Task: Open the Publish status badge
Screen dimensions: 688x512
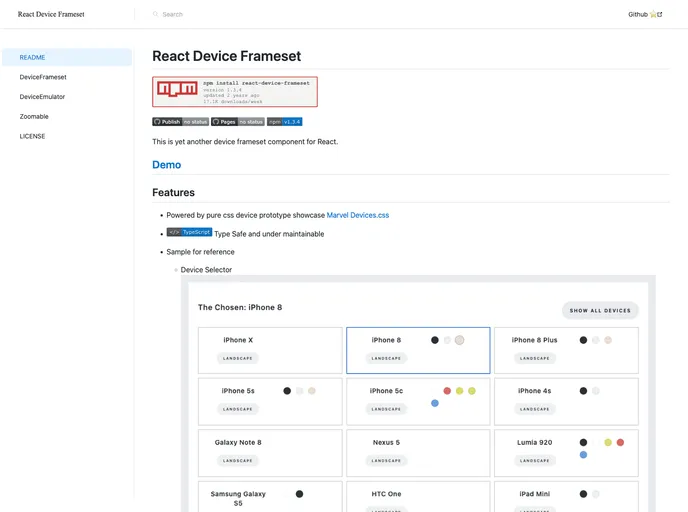Action: [180, 122]
